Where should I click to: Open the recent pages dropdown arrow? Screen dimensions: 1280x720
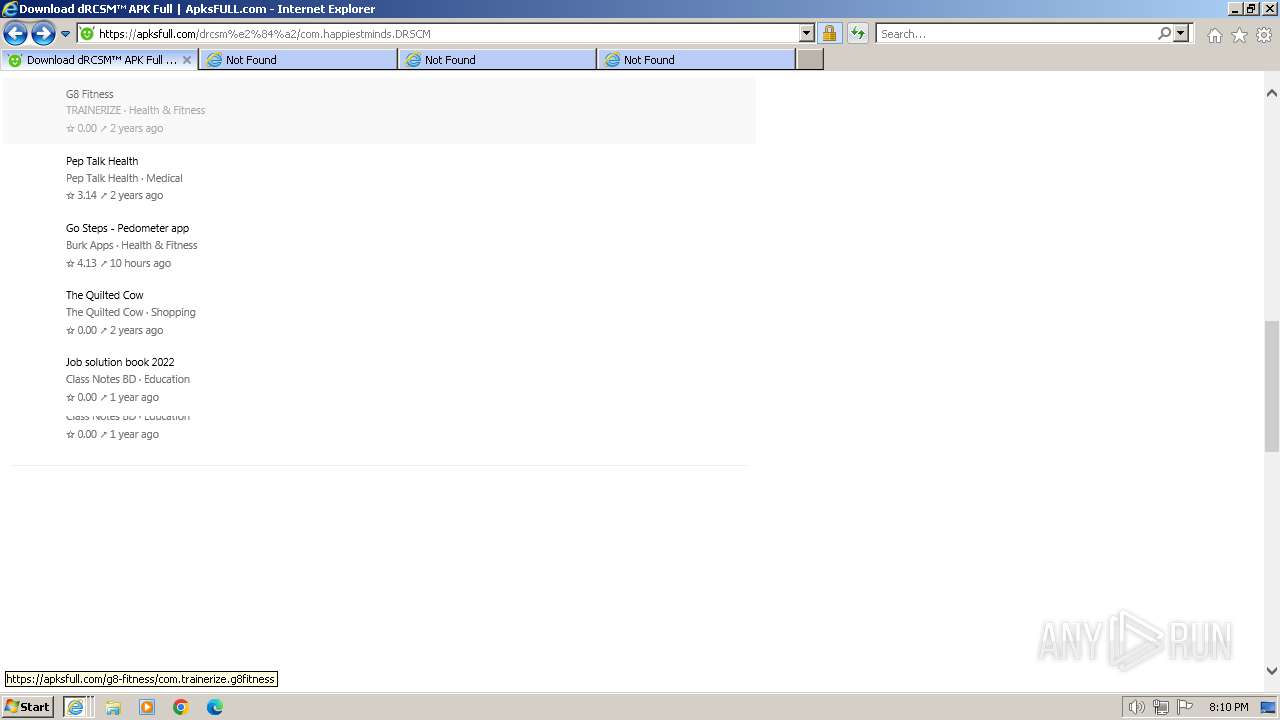point(66,34)
